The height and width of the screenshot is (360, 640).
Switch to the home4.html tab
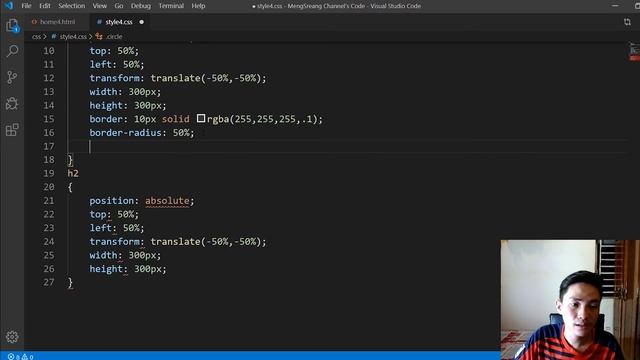point(56,22)
